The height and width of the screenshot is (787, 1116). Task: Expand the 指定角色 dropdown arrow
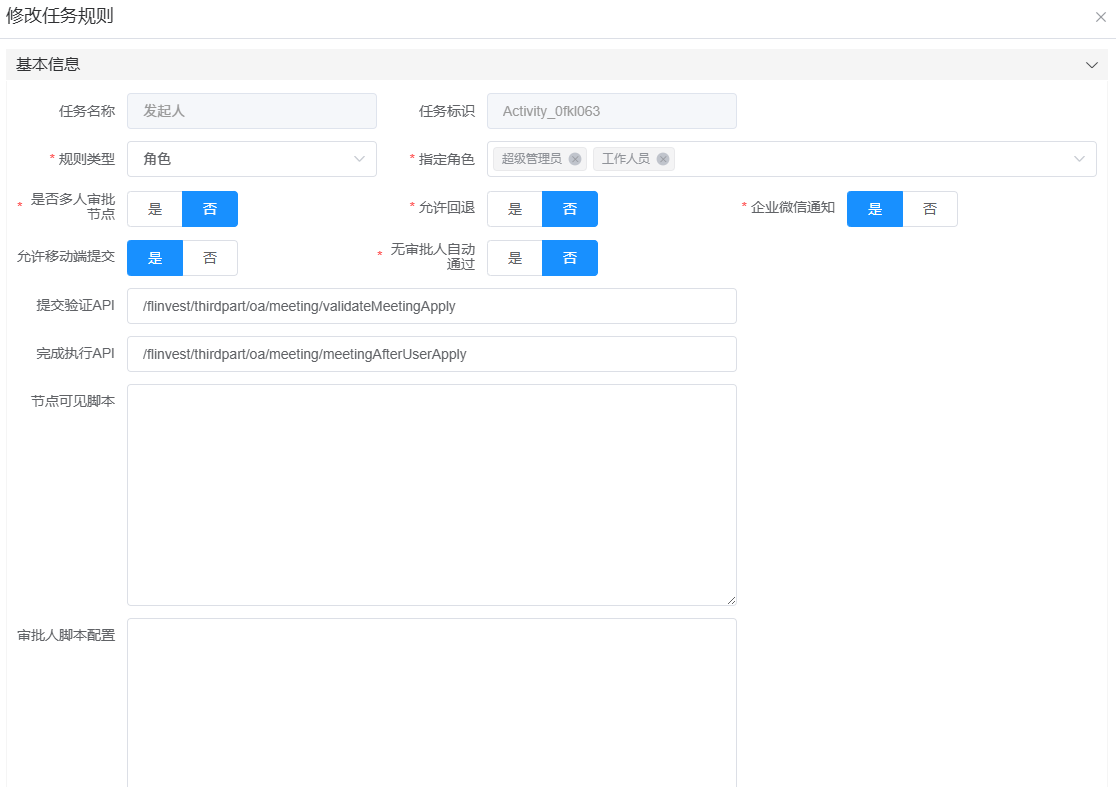[x=1079, y=159]
